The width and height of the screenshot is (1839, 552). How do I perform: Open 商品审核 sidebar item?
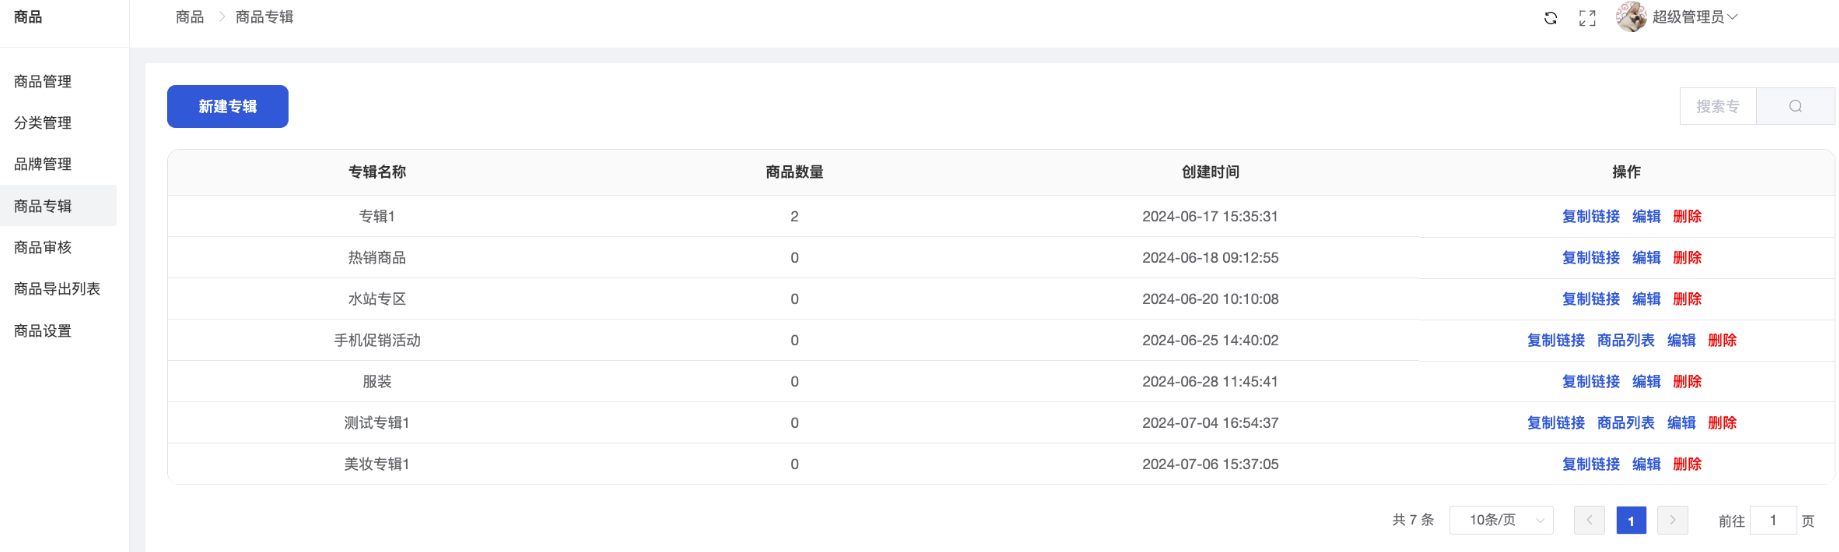43,247
